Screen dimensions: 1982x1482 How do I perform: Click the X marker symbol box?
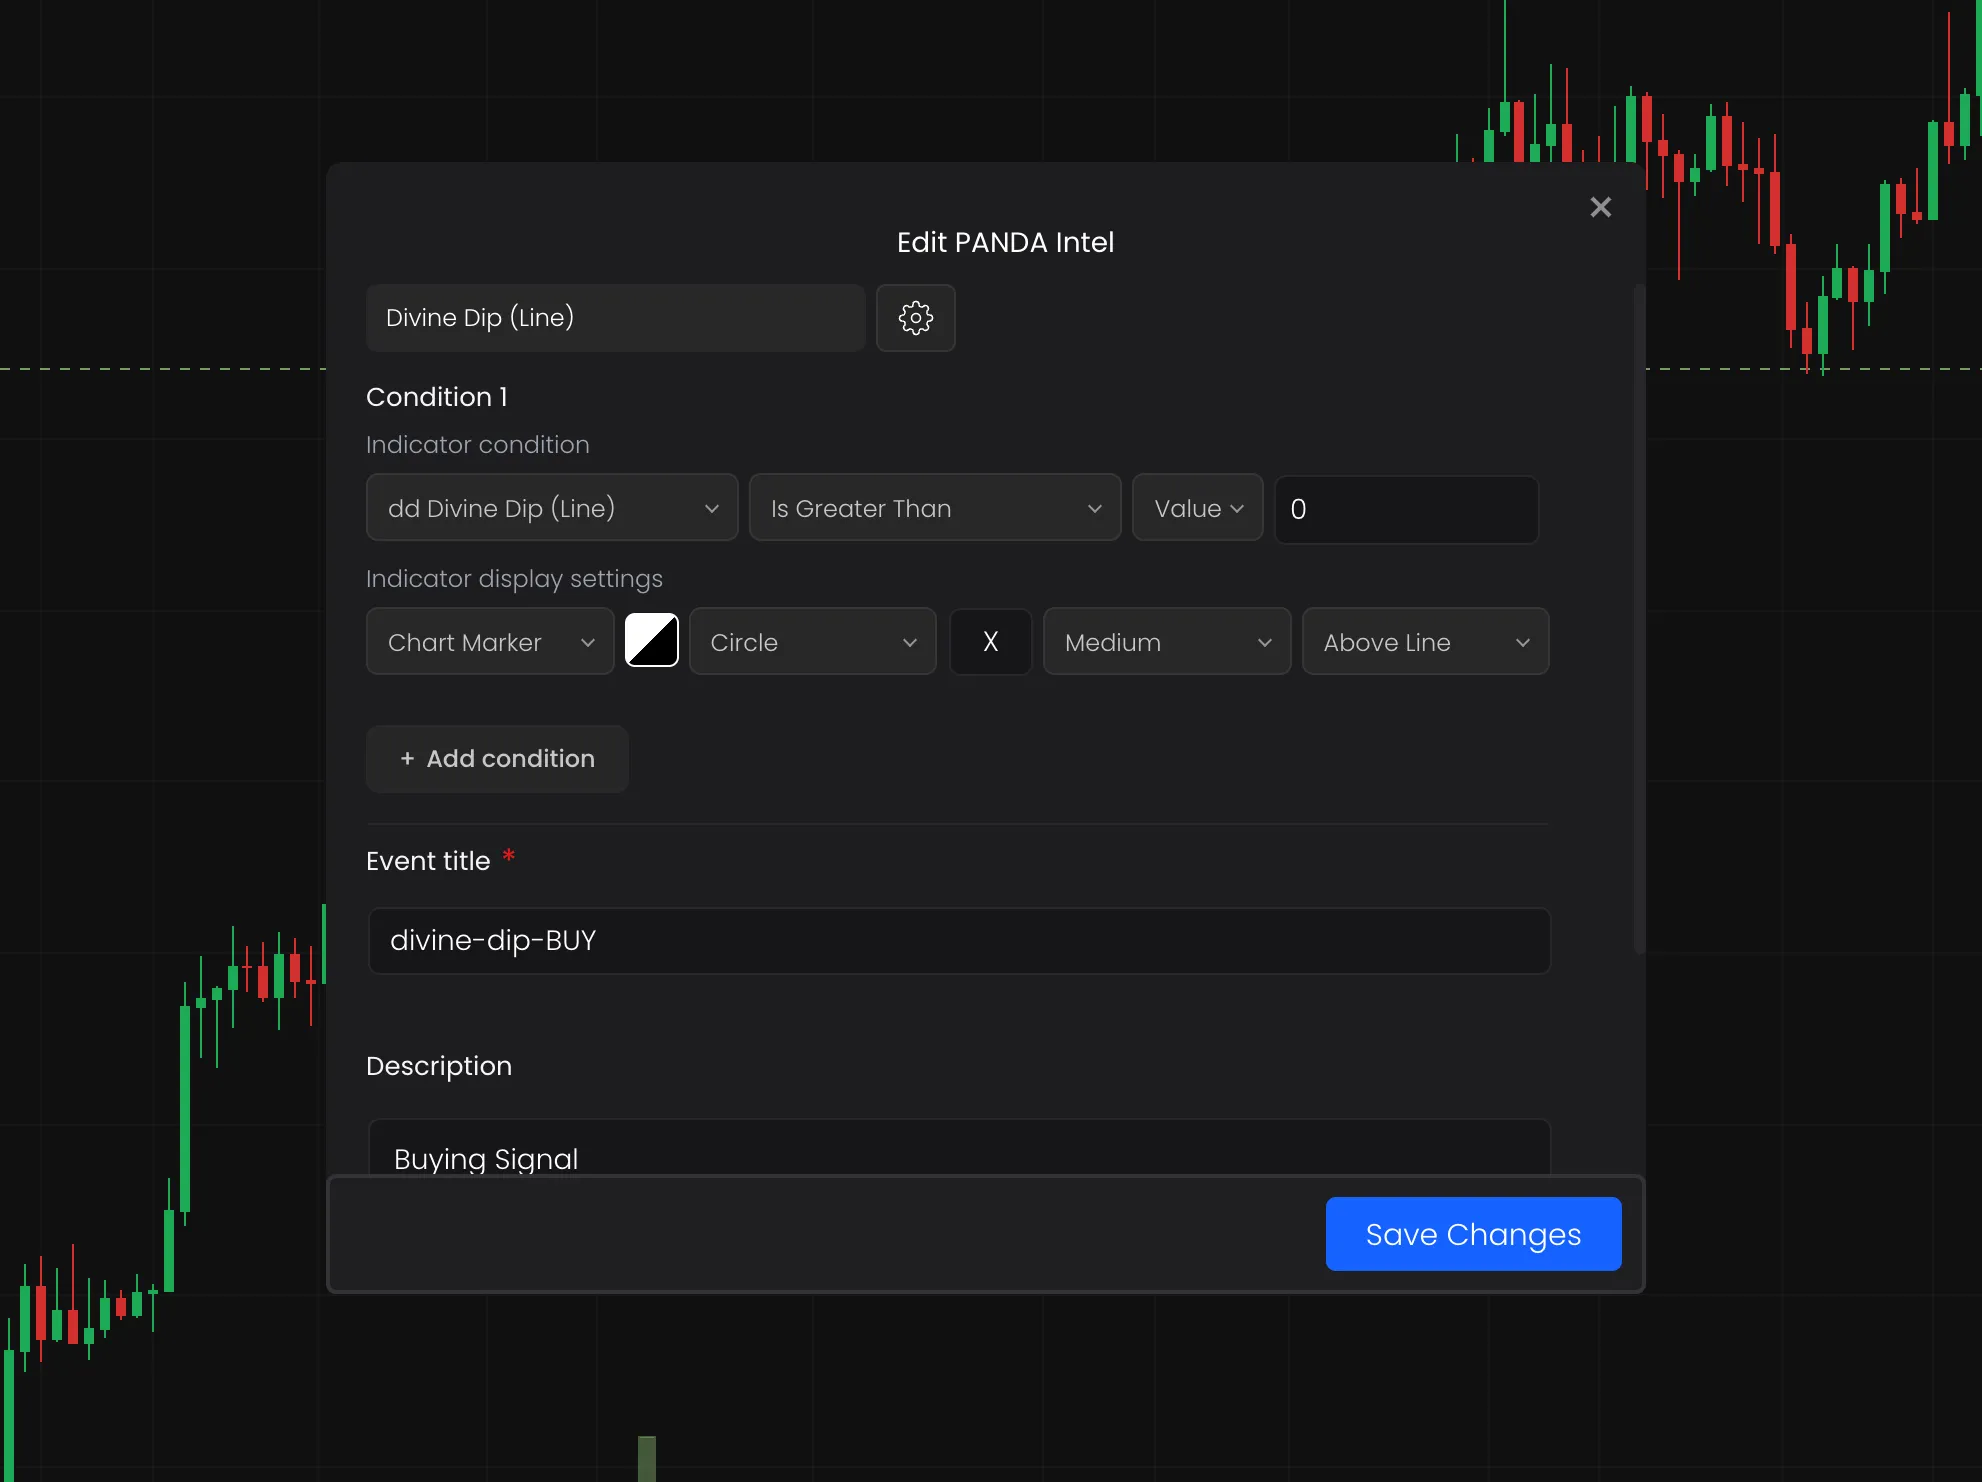click(x=990, y=642)
